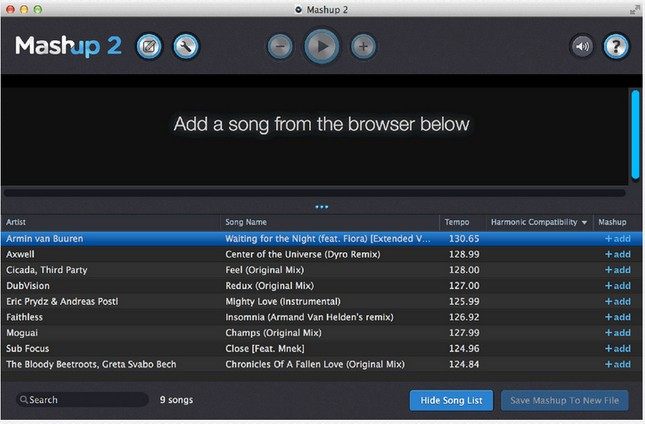The image size is (645, 424).
Task: Click the Harmonic Compatibility sort arrow
Action: pos(585,222)
